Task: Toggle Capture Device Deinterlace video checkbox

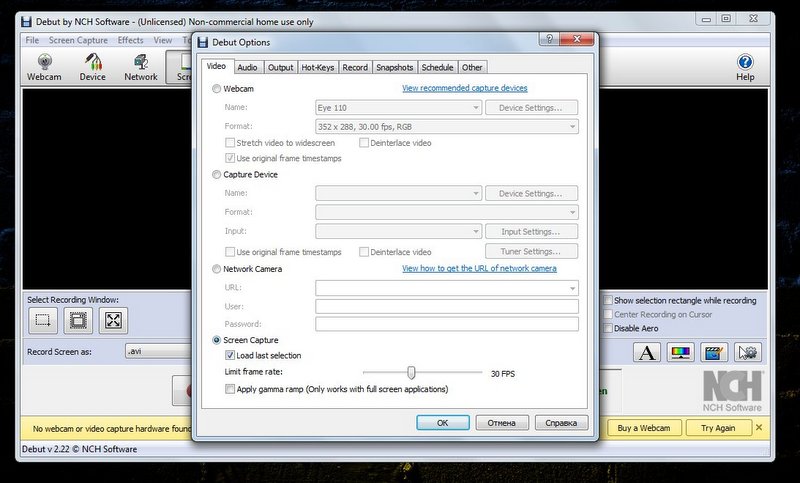Action: (364, 252)
